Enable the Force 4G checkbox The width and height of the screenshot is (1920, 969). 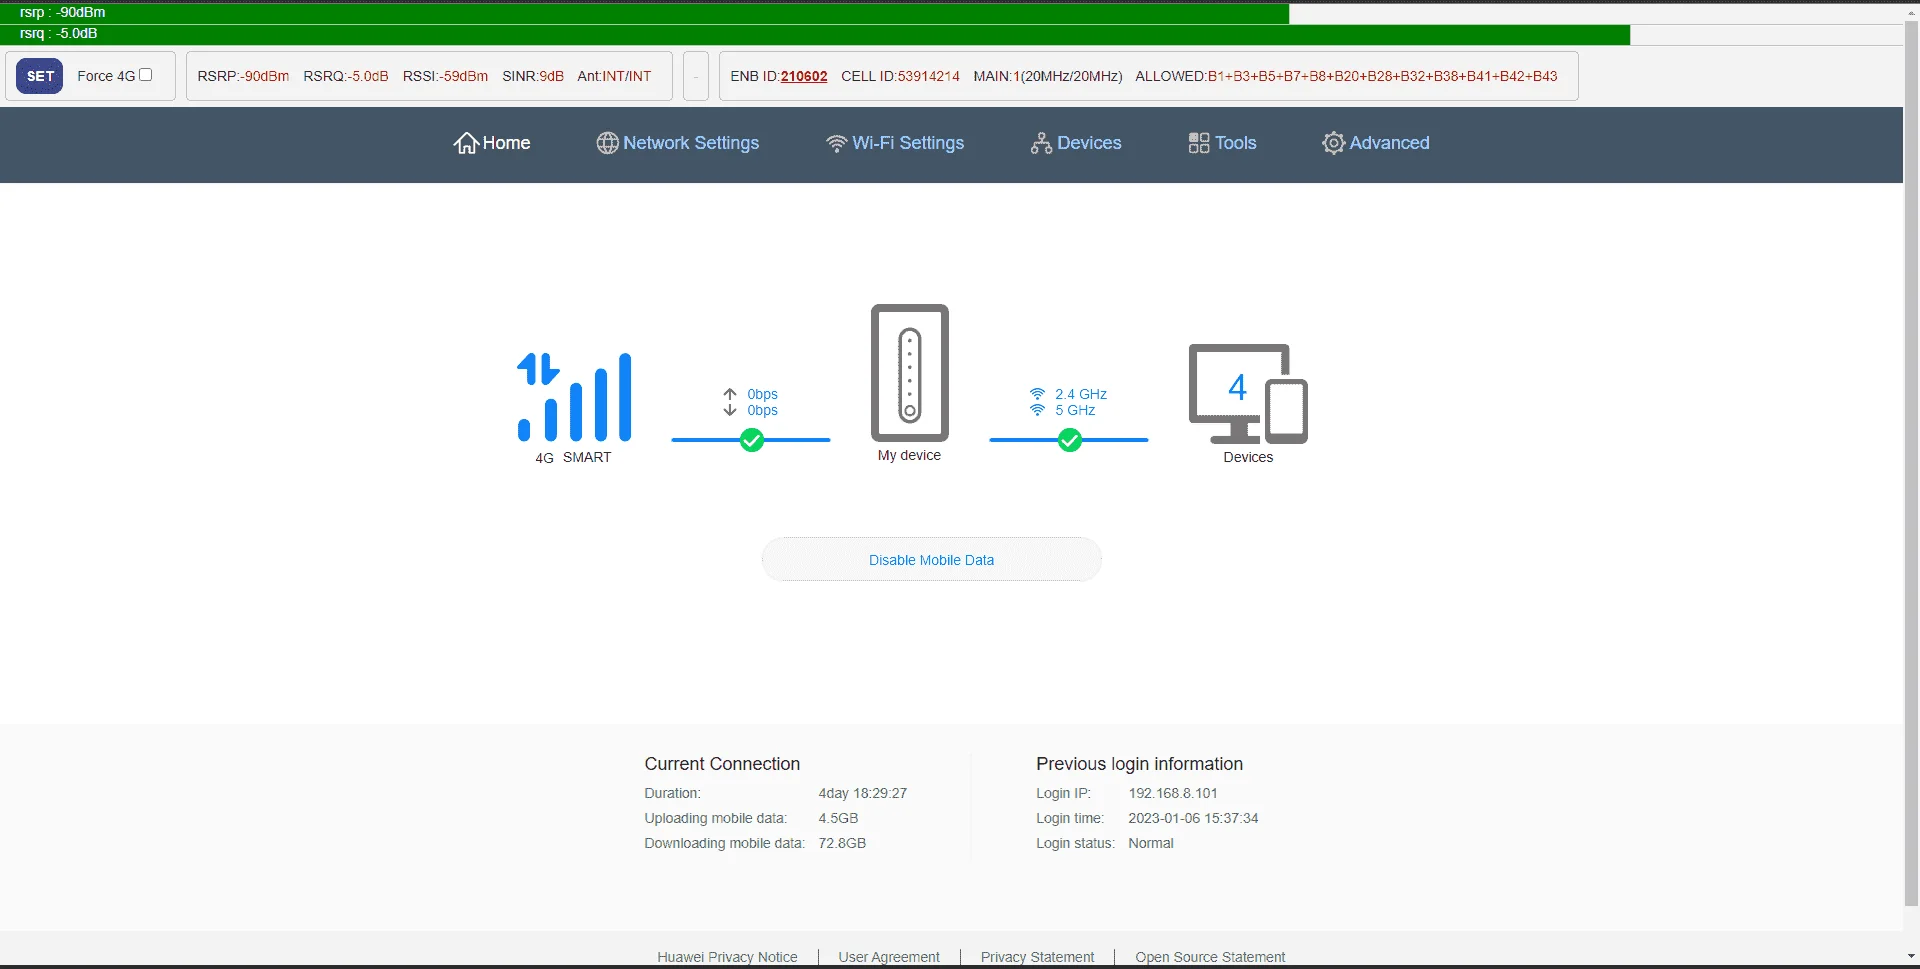[x=146, y=75]
